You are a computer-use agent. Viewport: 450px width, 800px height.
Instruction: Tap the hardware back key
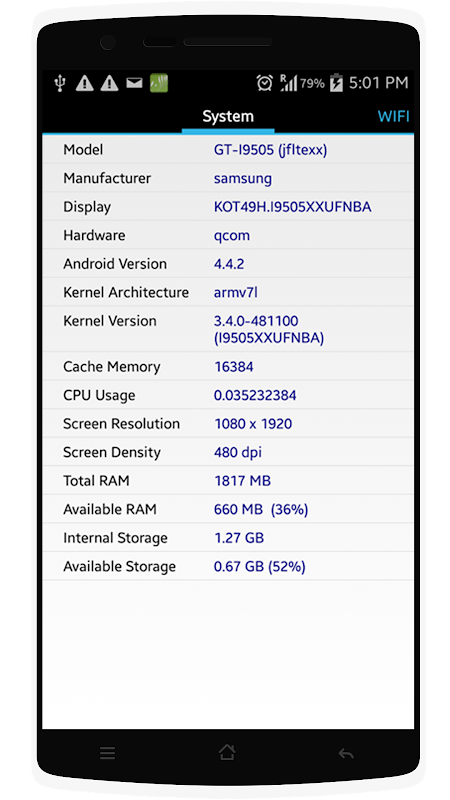click(x=346, y=753)
